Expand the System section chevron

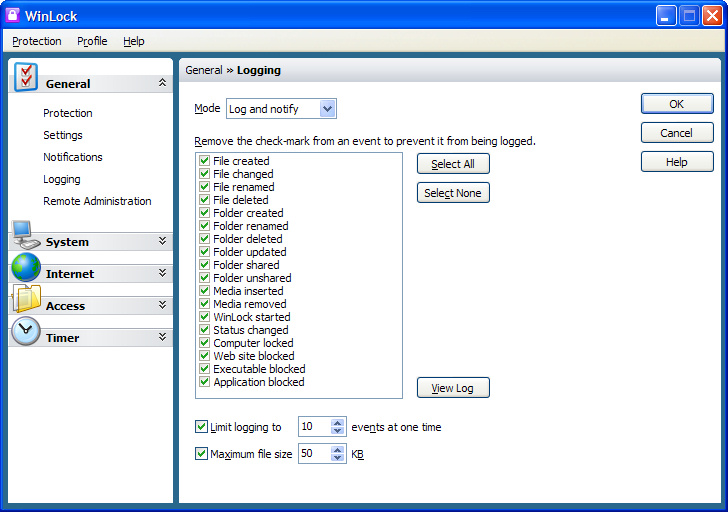coord(162,240)
